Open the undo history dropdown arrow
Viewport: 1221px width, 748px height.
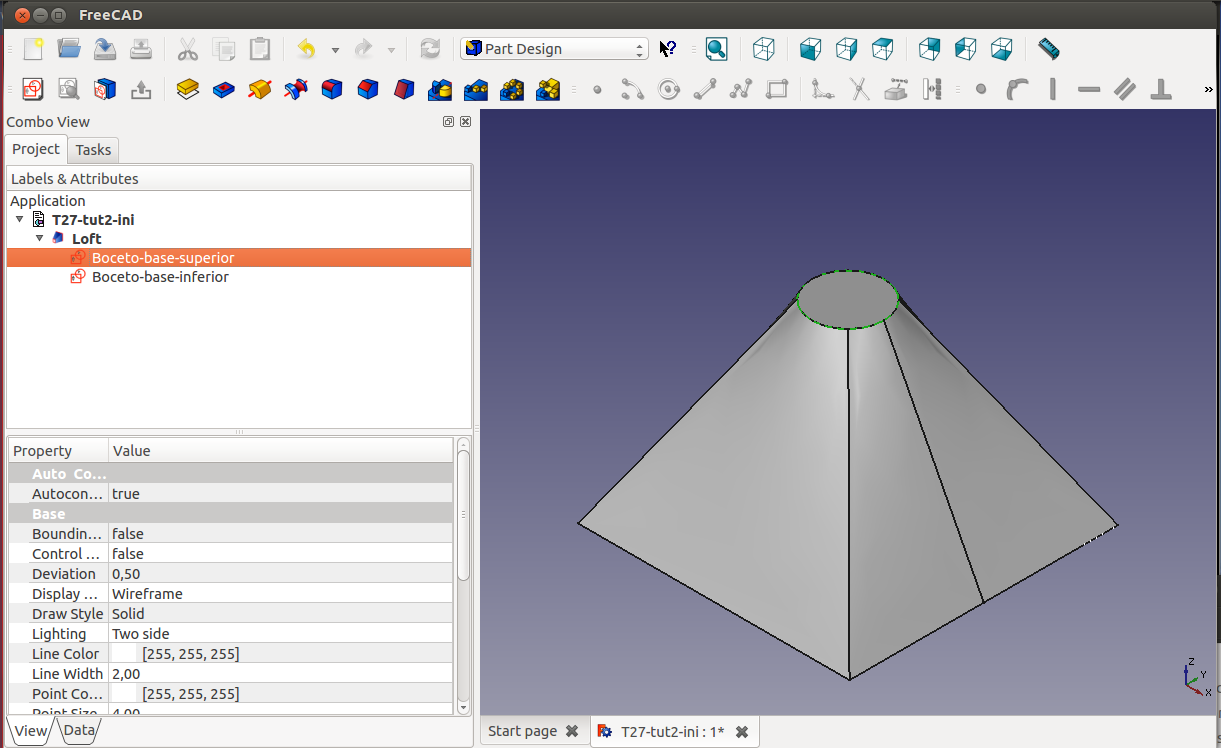335,50
